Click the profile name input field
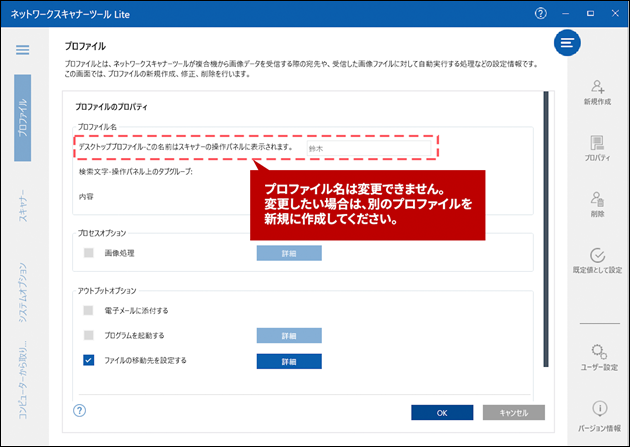This screenshot has width=630, height=447. point(370,148)
